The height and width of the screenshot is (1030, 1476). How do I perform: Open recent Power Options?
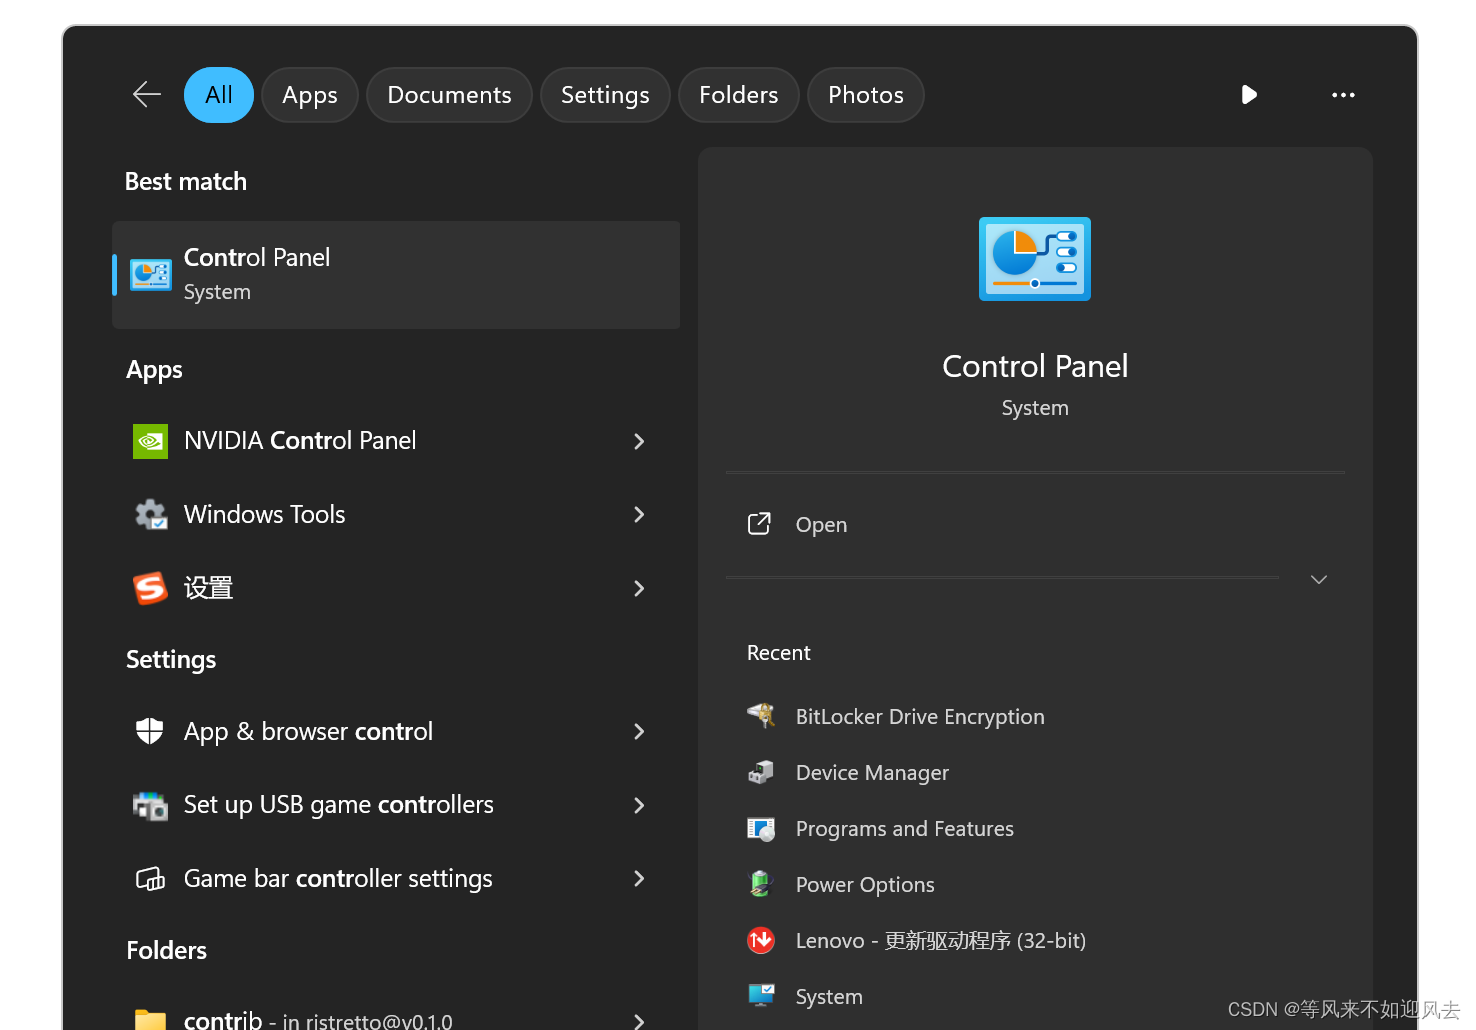tap(864, 885)
